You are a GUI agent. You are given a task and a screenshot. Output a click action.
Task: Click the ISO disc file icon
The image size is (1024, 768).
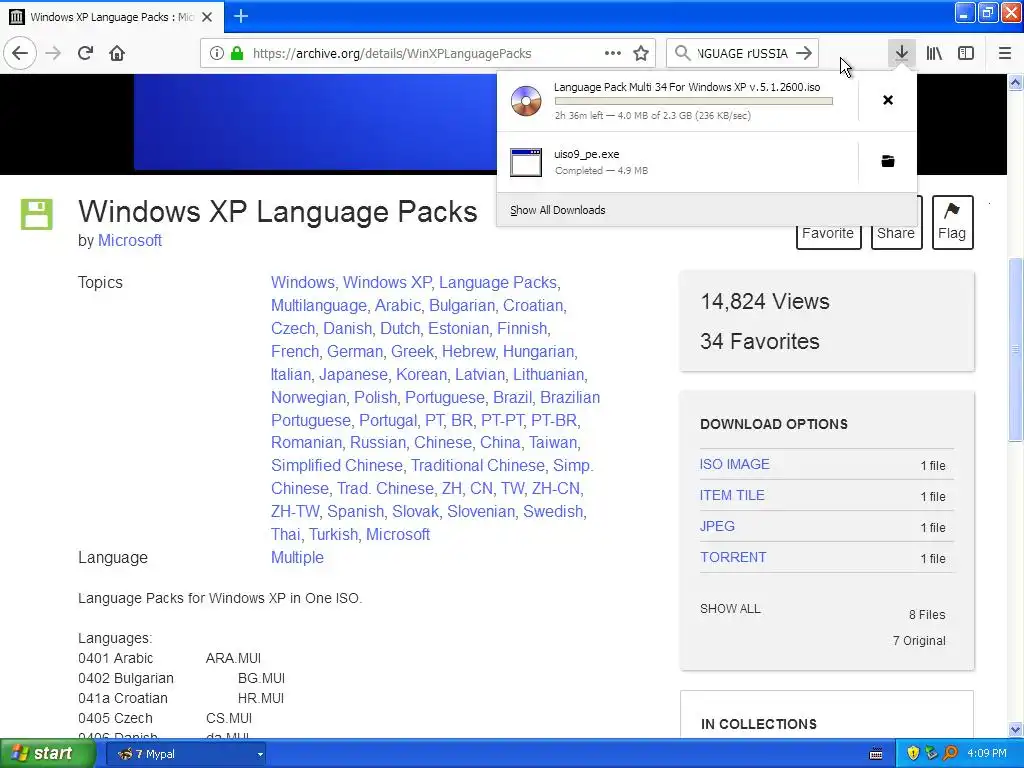click(x=526, y=101)
